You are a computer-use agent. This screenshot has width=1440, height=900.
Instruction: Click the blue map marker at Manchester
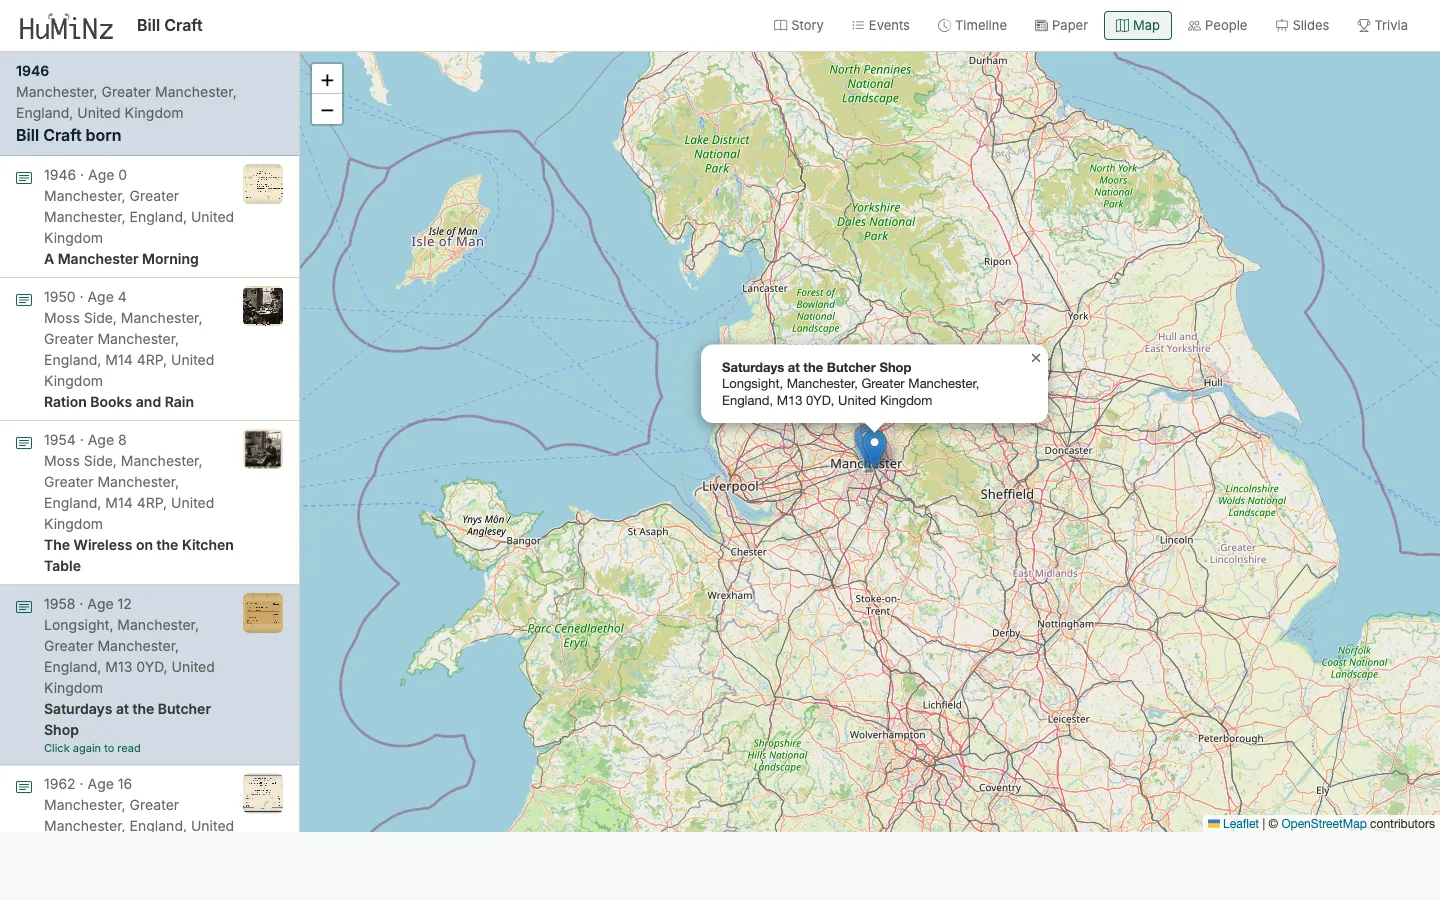click(873, 448)
